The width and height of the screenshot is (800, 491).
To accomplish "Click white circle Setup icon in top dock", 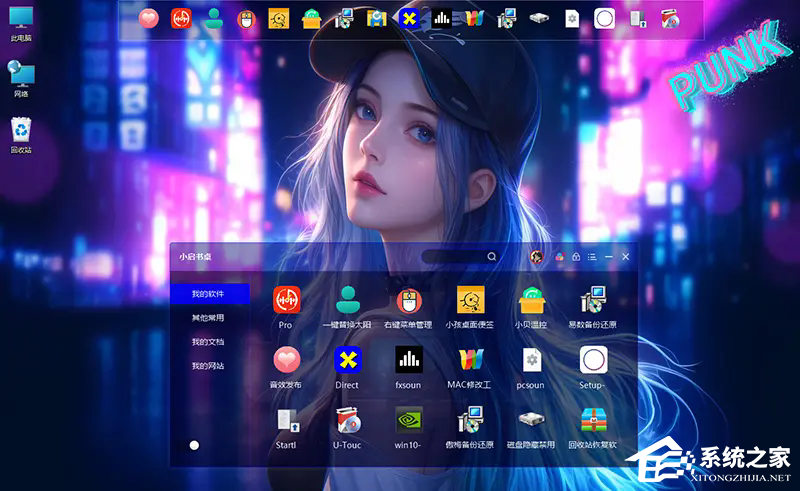I will point(605,19).
